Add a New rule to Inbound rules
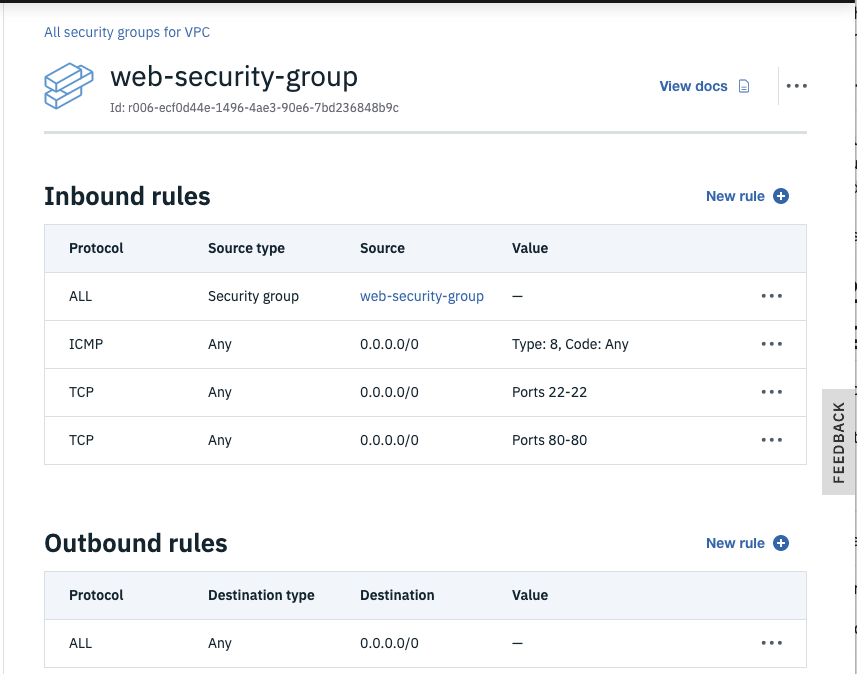This screenshot has width=857, height=674. coord(735,196)
